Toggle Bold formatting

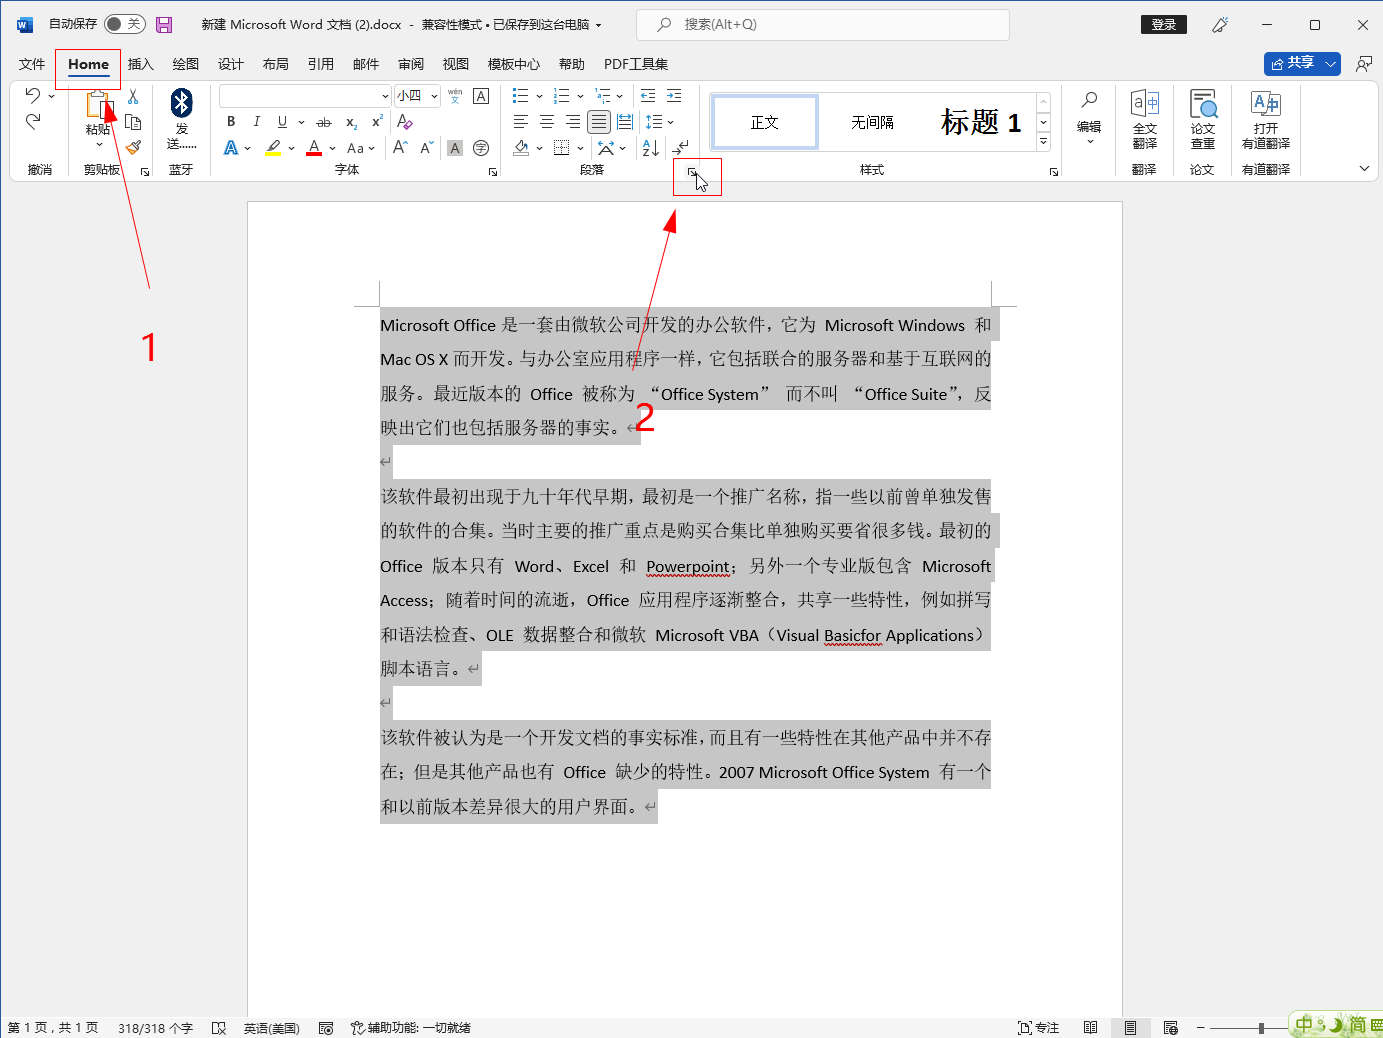click(231, 122)
